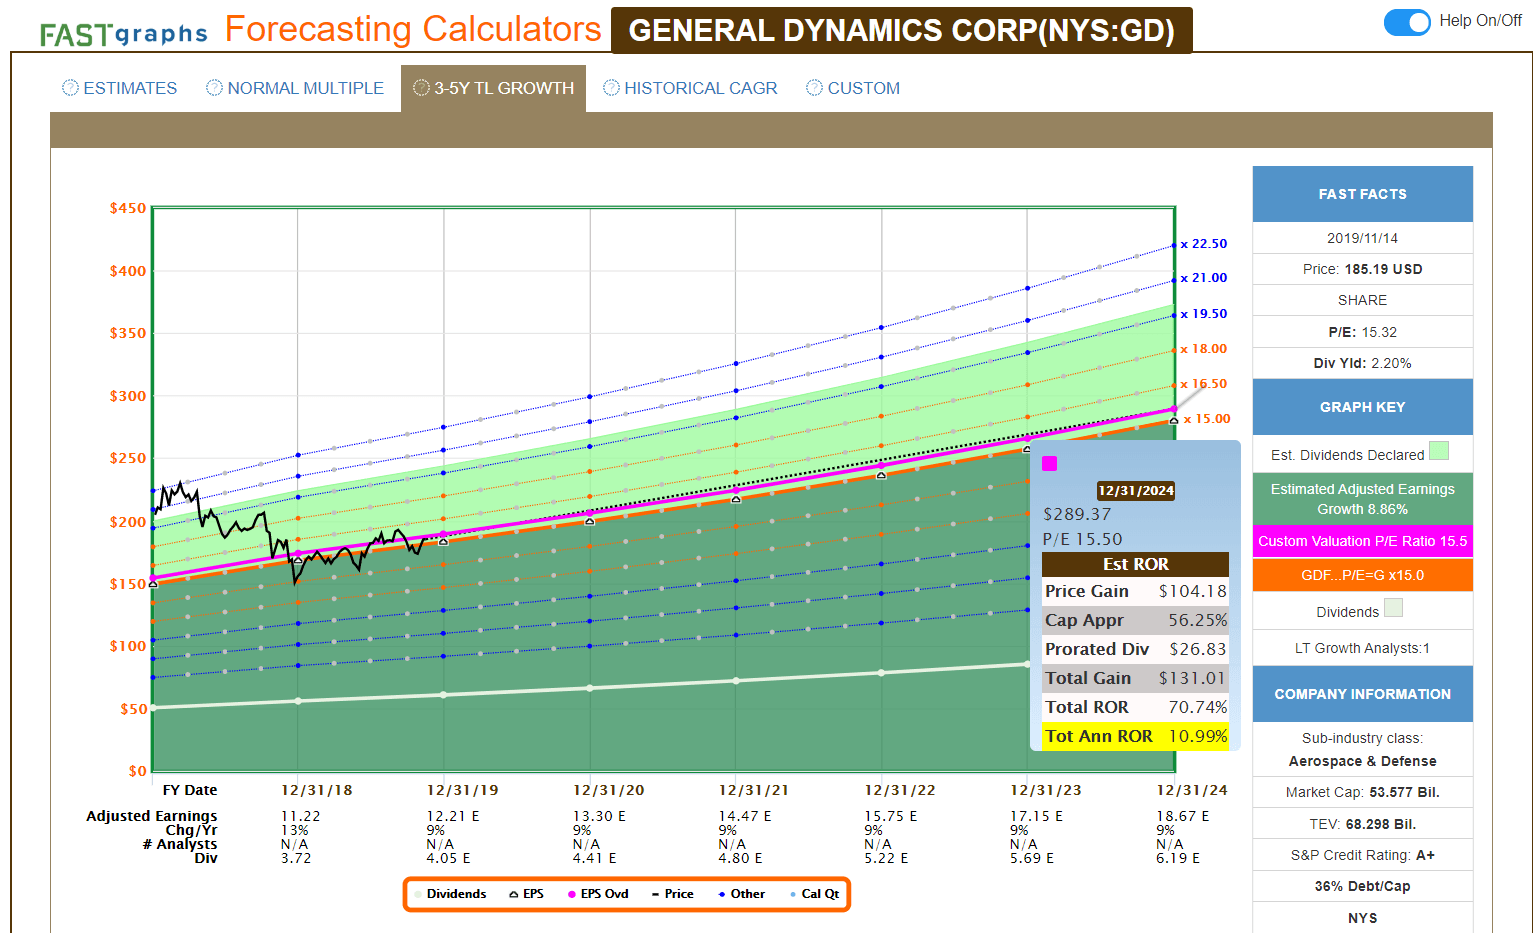Screen dimensions: 1533x933
Task: Click the 36% Debt/Cap entry
Action: coord(1362,886)
